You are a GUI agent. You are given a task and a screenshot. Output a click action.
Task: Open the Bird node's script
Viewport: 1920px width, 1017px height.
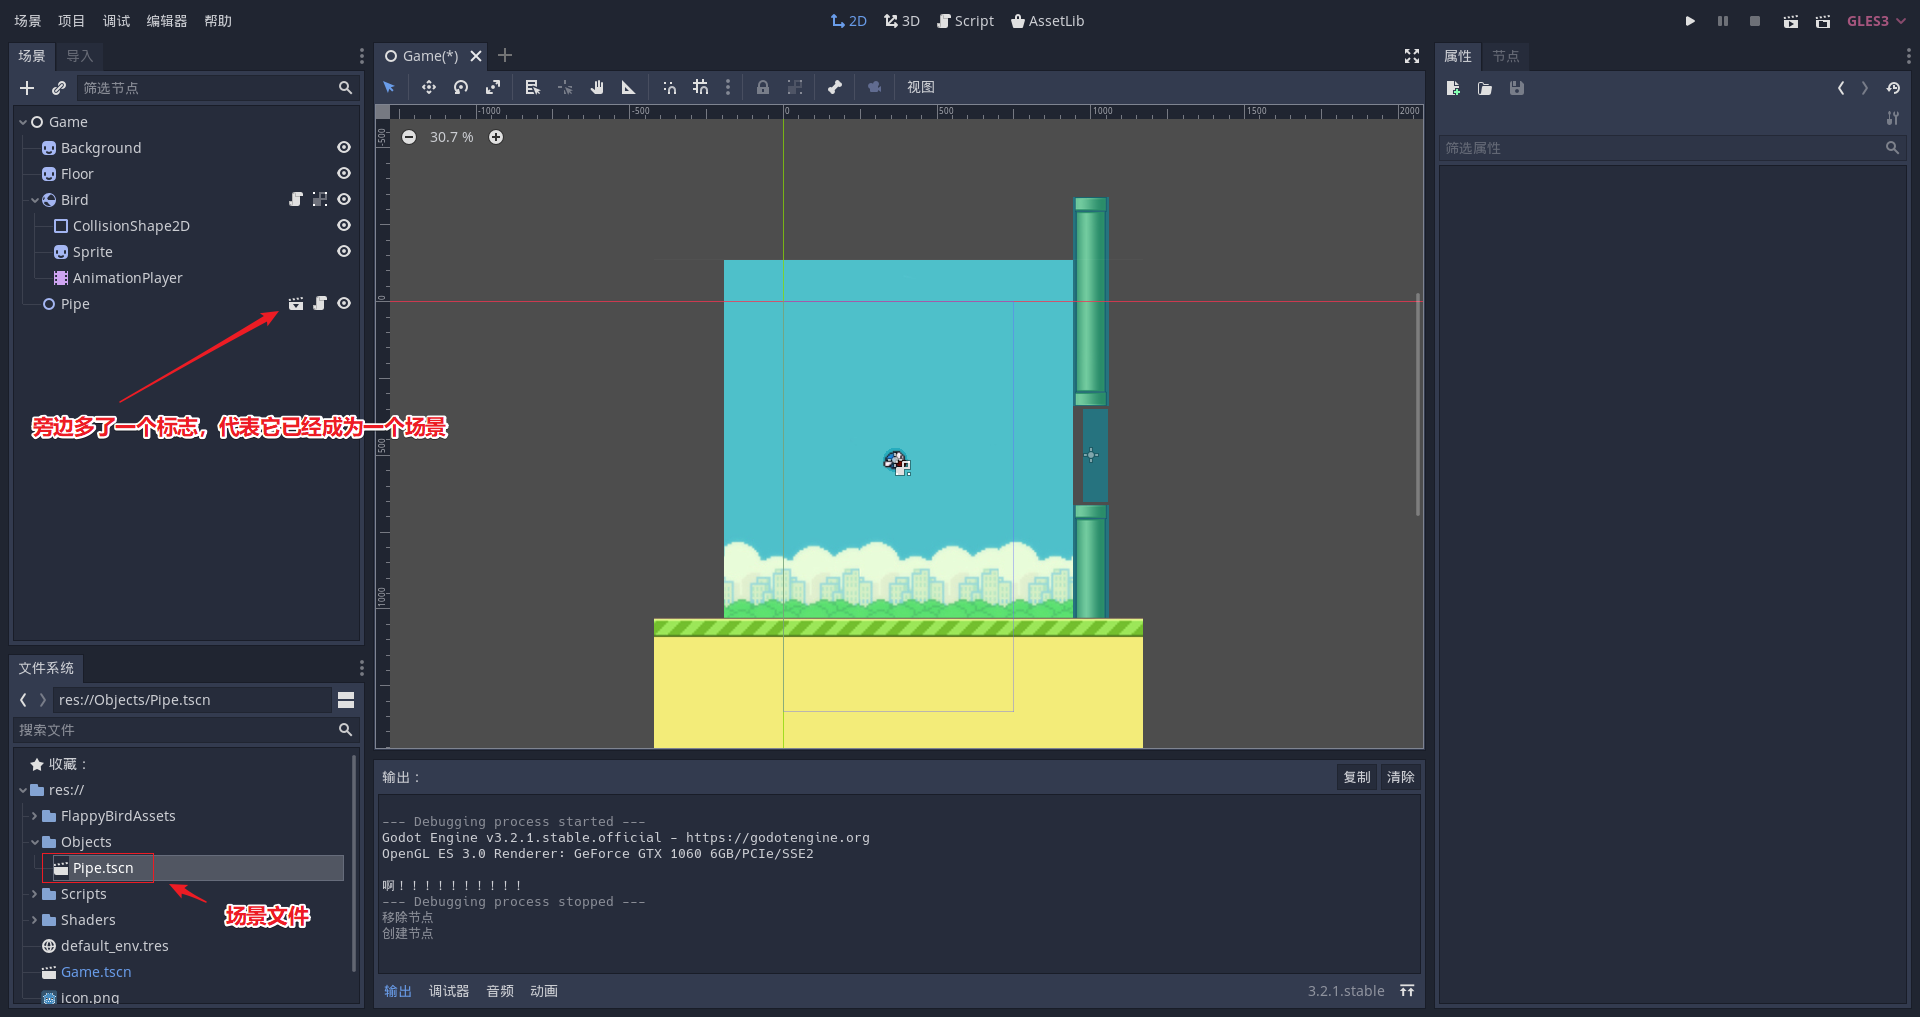296,199
